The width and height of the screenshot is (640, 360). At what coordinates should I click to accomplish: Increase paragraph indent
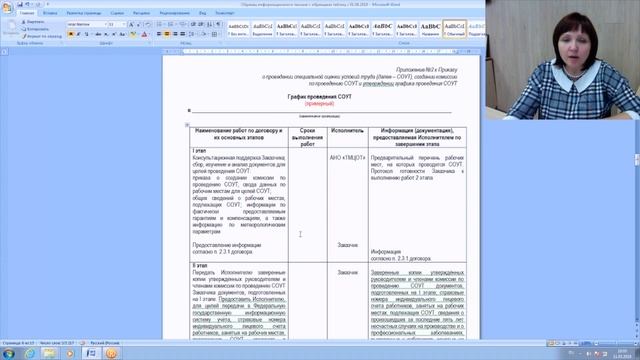201,24
